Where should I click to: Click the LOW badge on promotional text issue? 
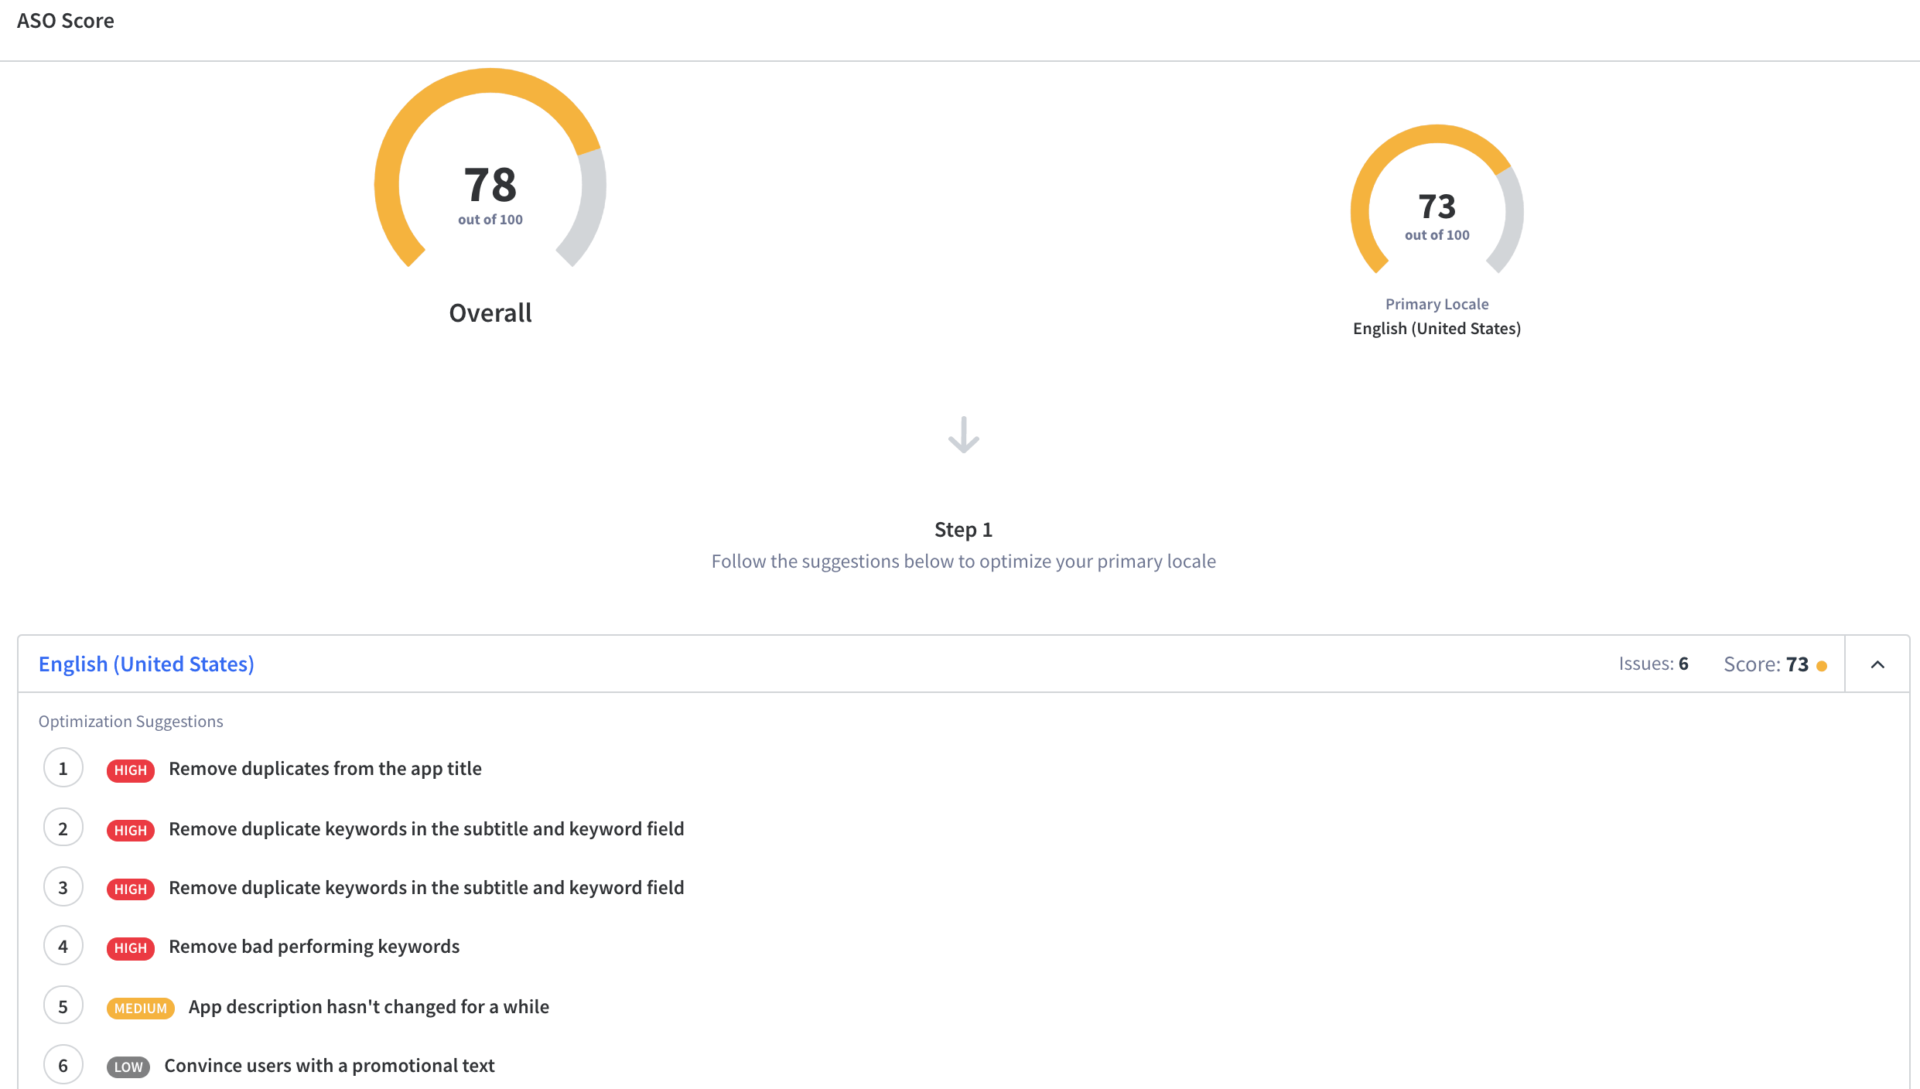pyautogui.click(x=127, y=1065)
